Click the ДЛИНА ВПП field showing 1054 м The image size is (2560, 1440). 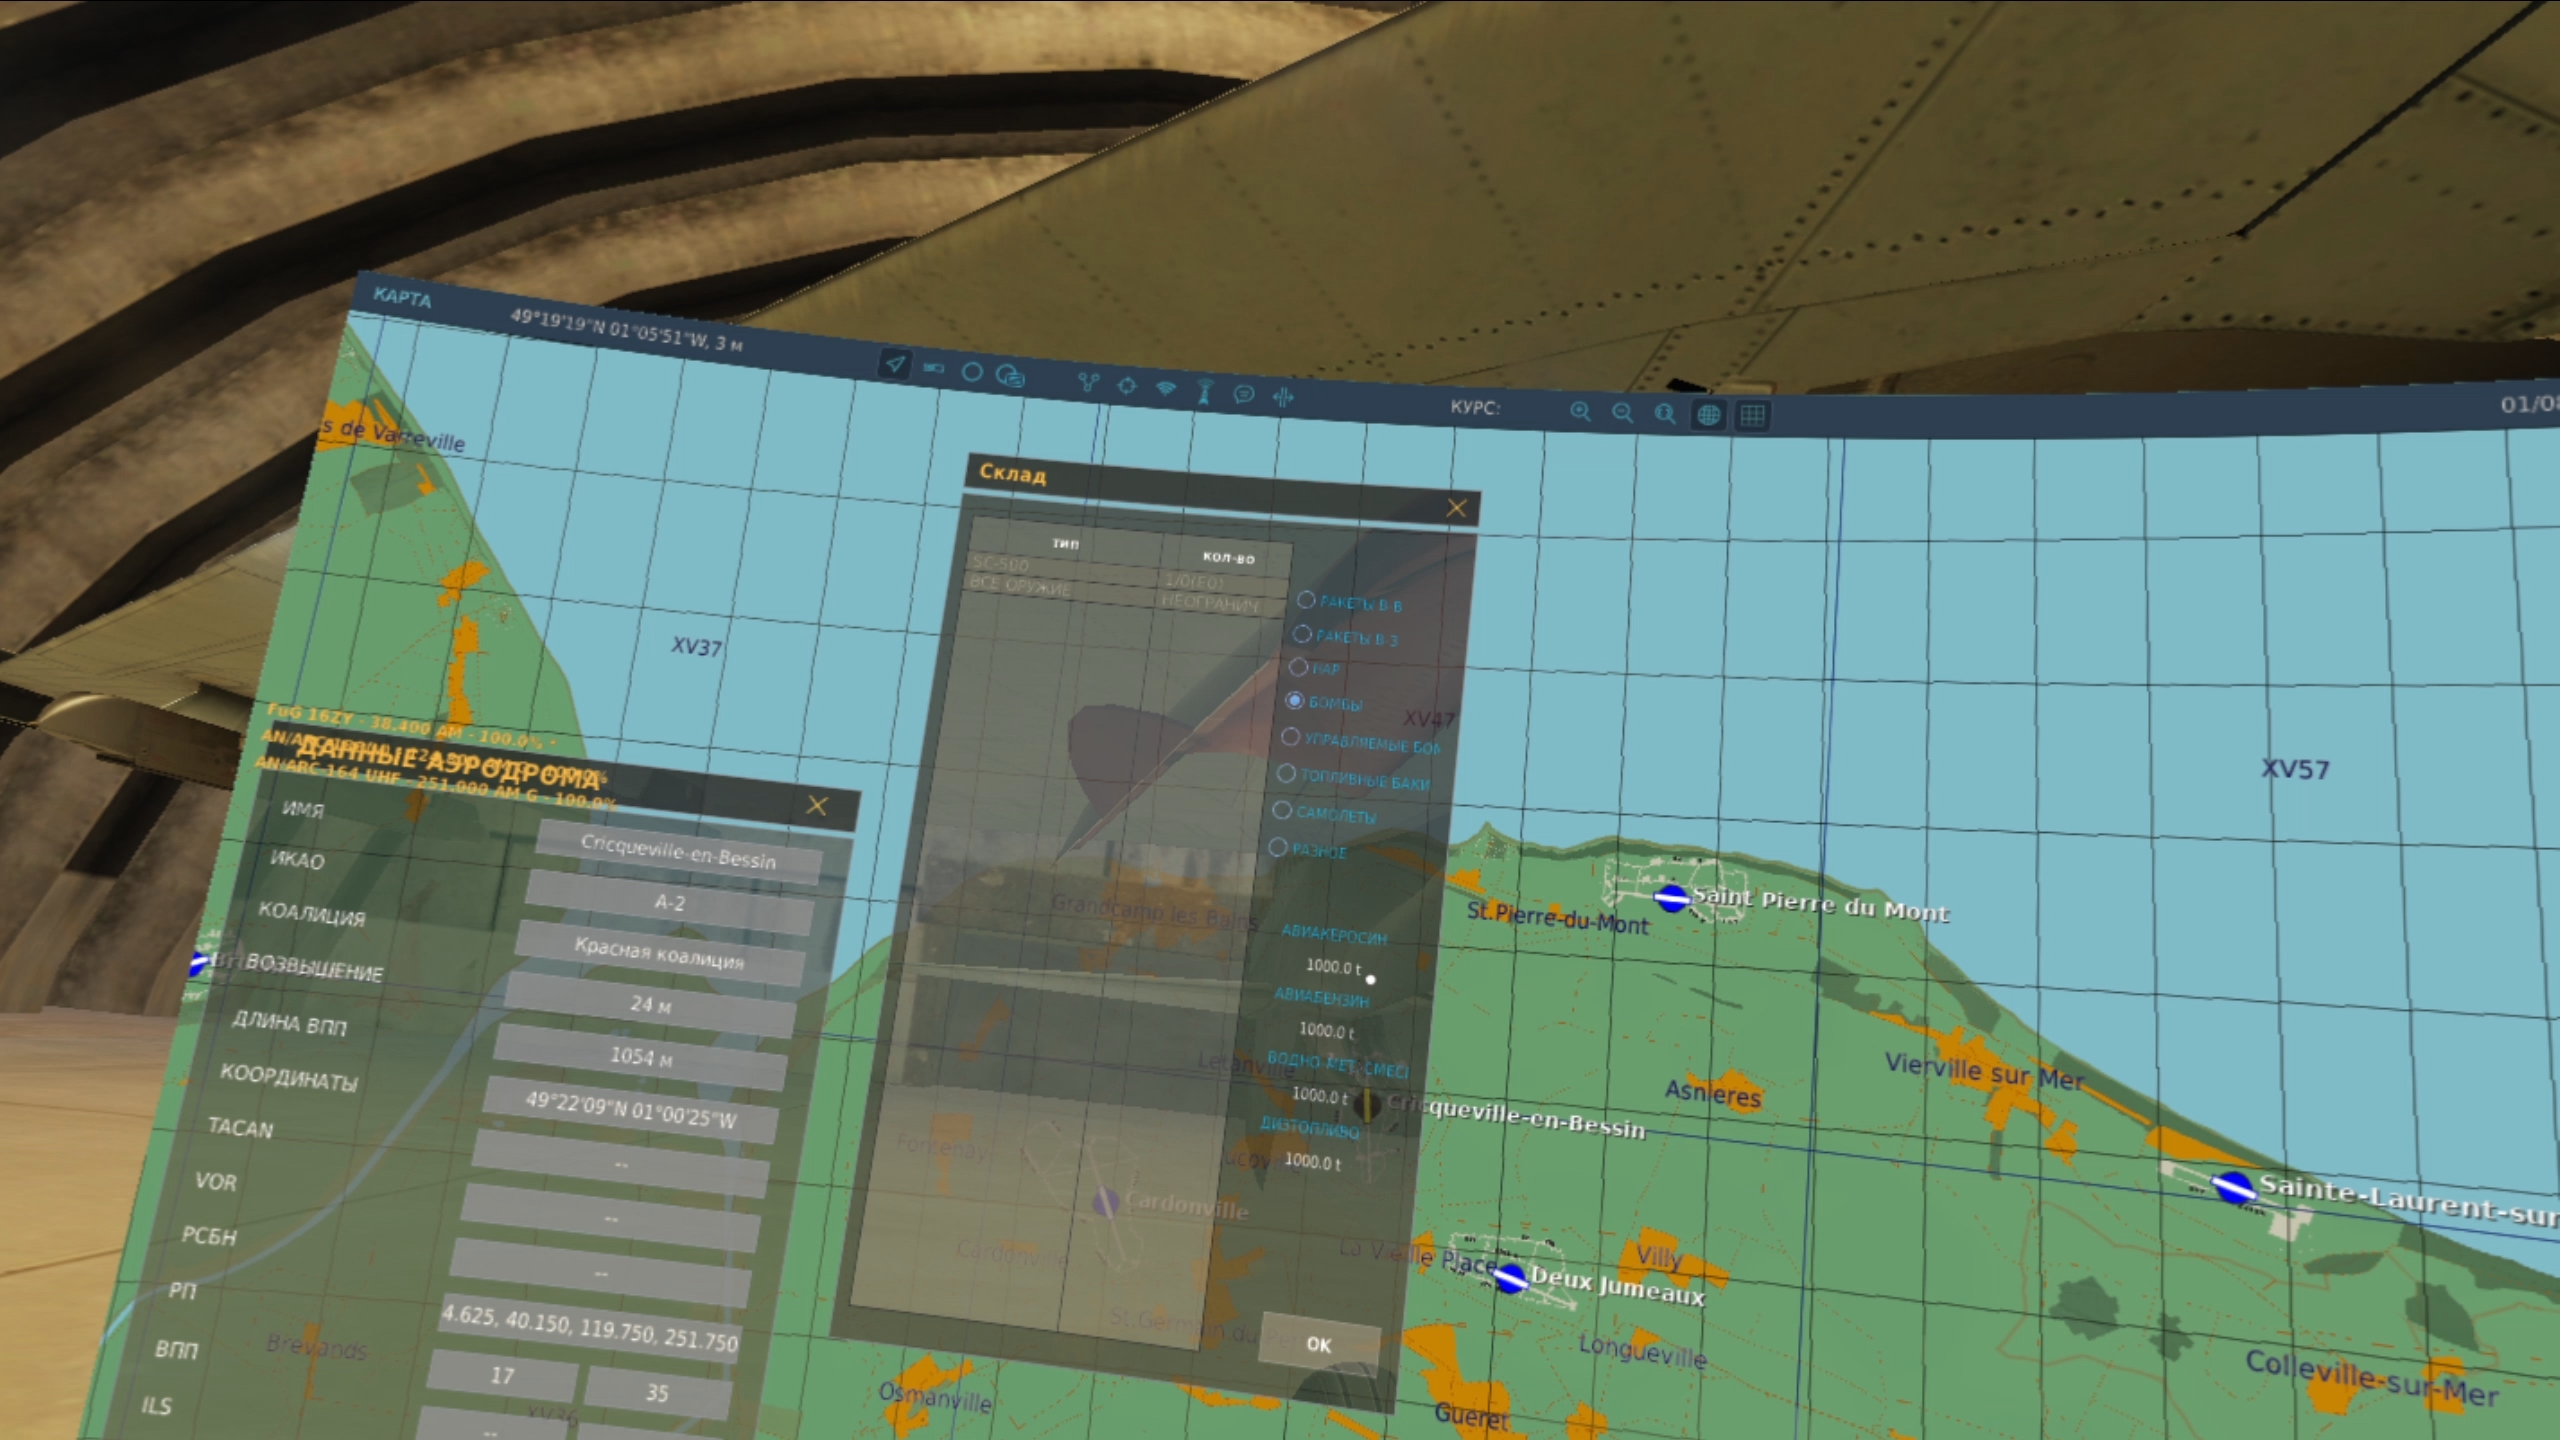pos(640,1056)
